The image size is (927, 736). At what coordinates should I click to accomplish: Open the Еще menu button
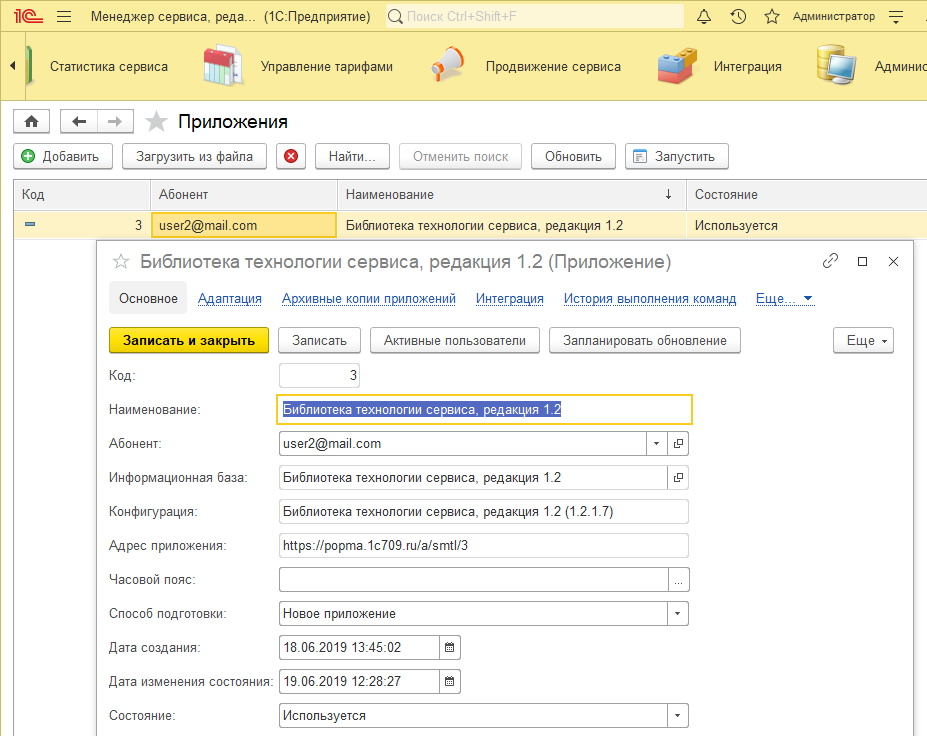point(862,341)
